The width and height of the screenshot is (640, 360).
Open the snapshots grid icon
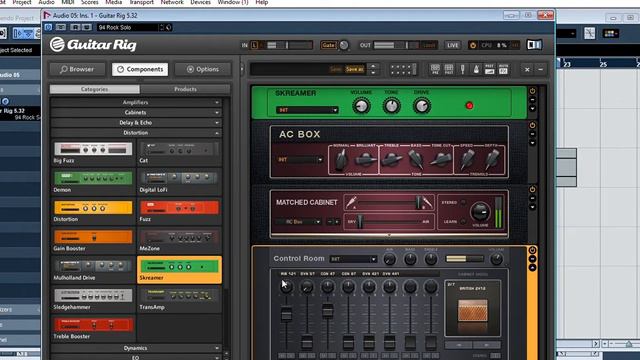click(x=402, y=69)
